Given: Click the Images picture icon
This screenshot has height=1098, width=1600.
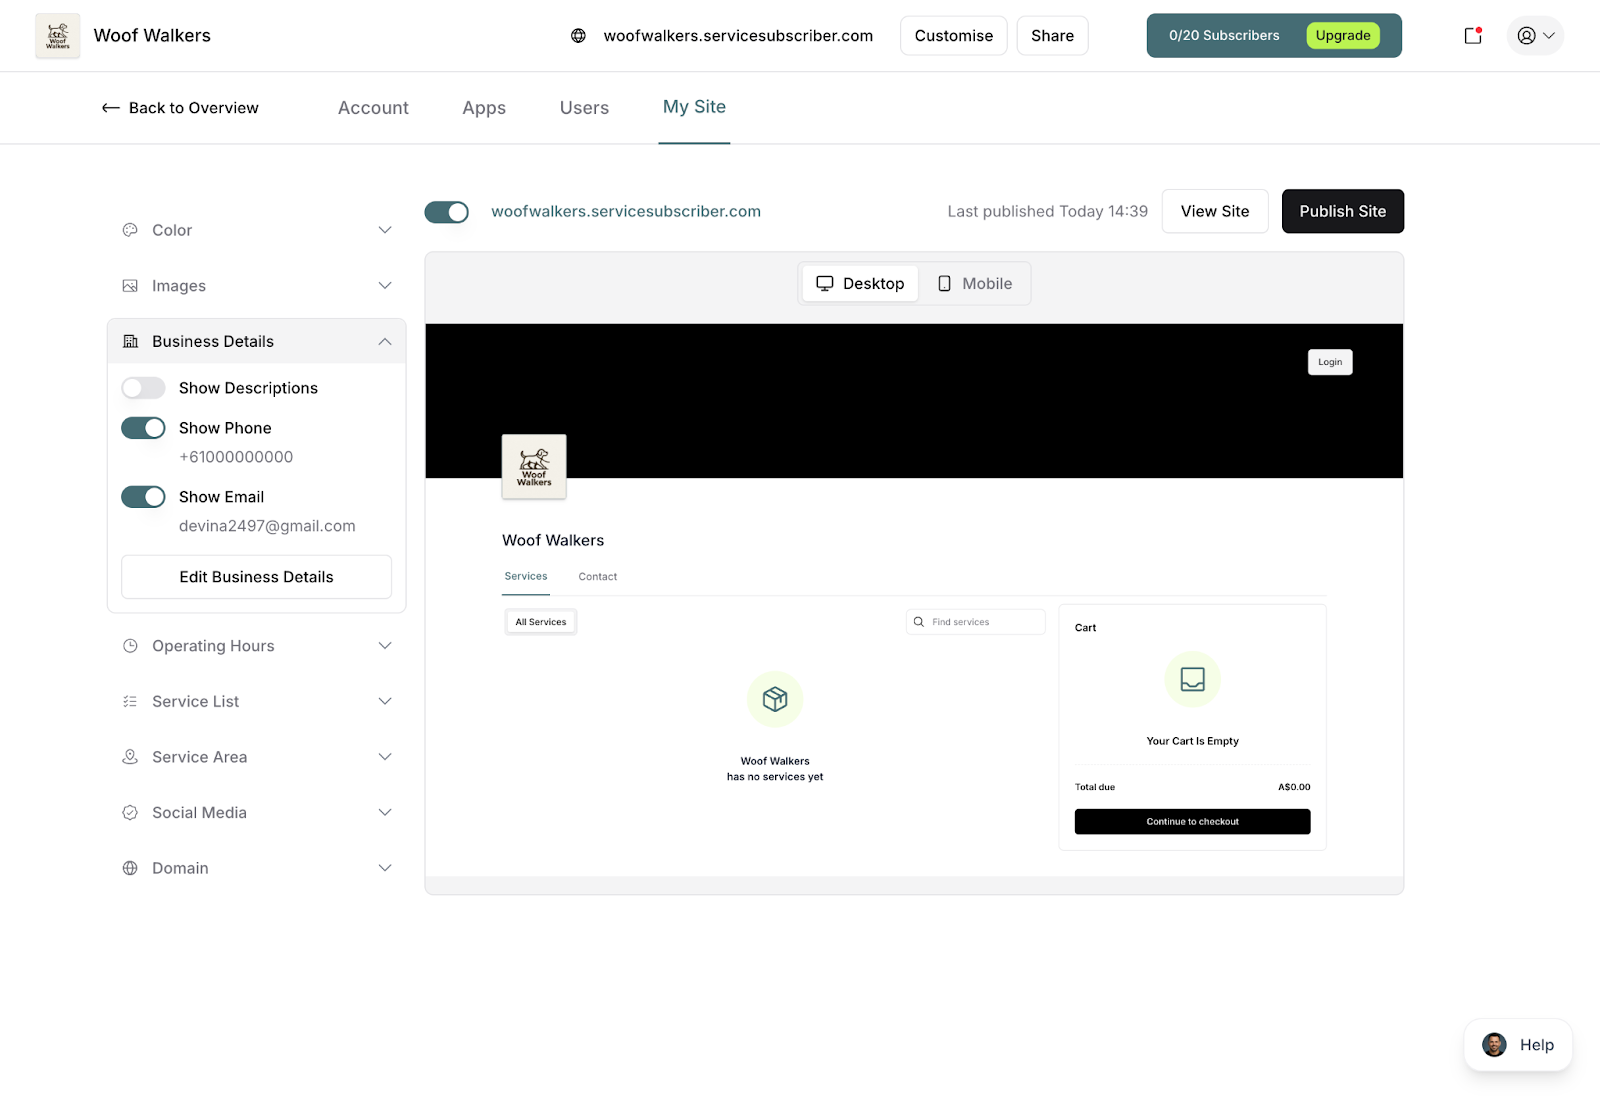Looking at the screenshot, I should 130,286.
